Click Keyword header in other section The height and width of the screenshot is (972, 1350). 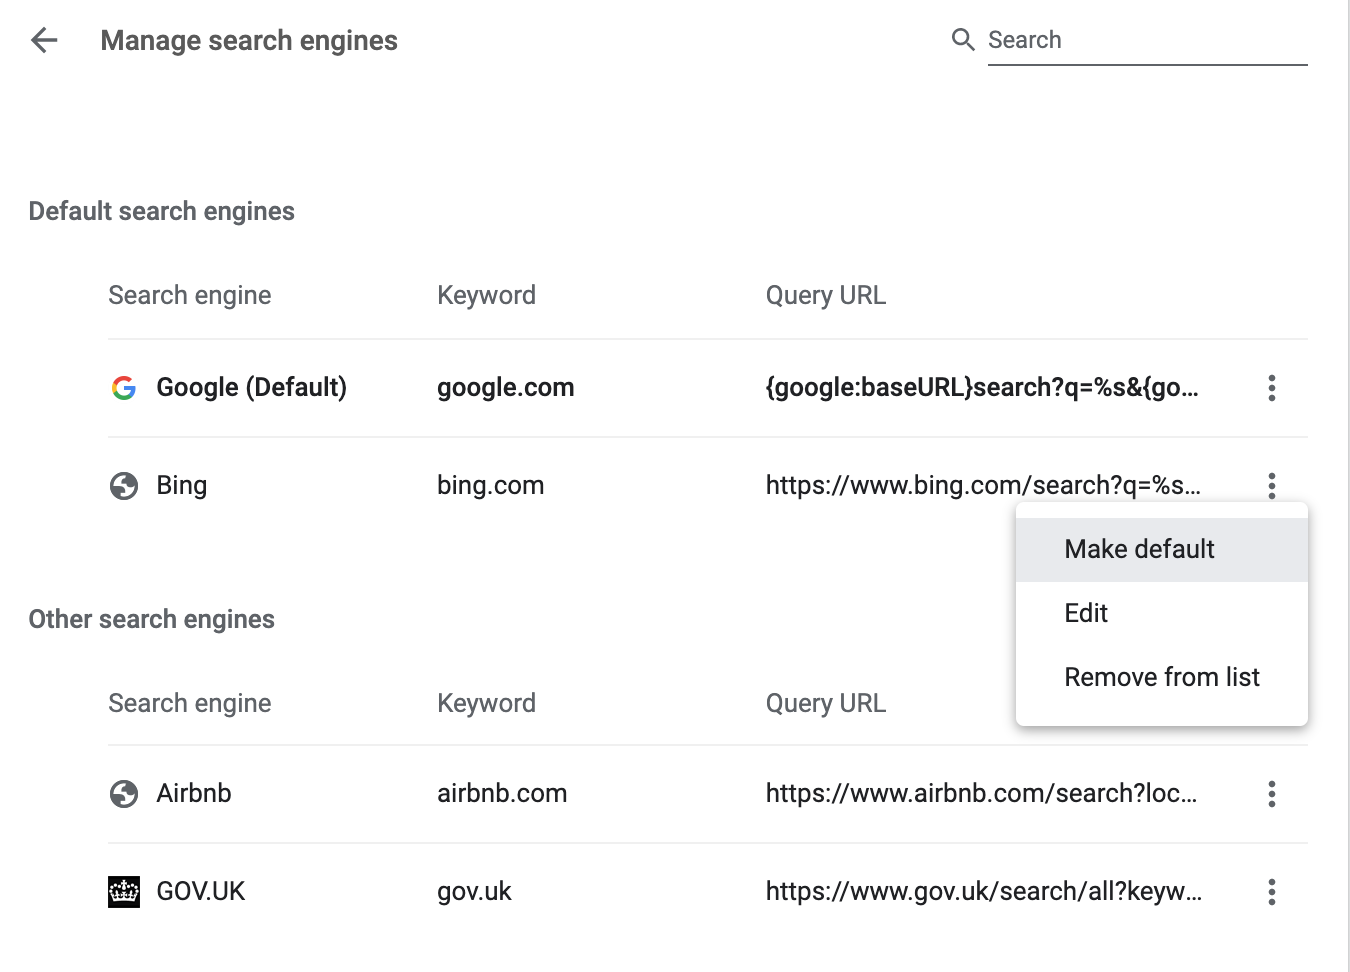pyautogui.click(x=487, y=704)
